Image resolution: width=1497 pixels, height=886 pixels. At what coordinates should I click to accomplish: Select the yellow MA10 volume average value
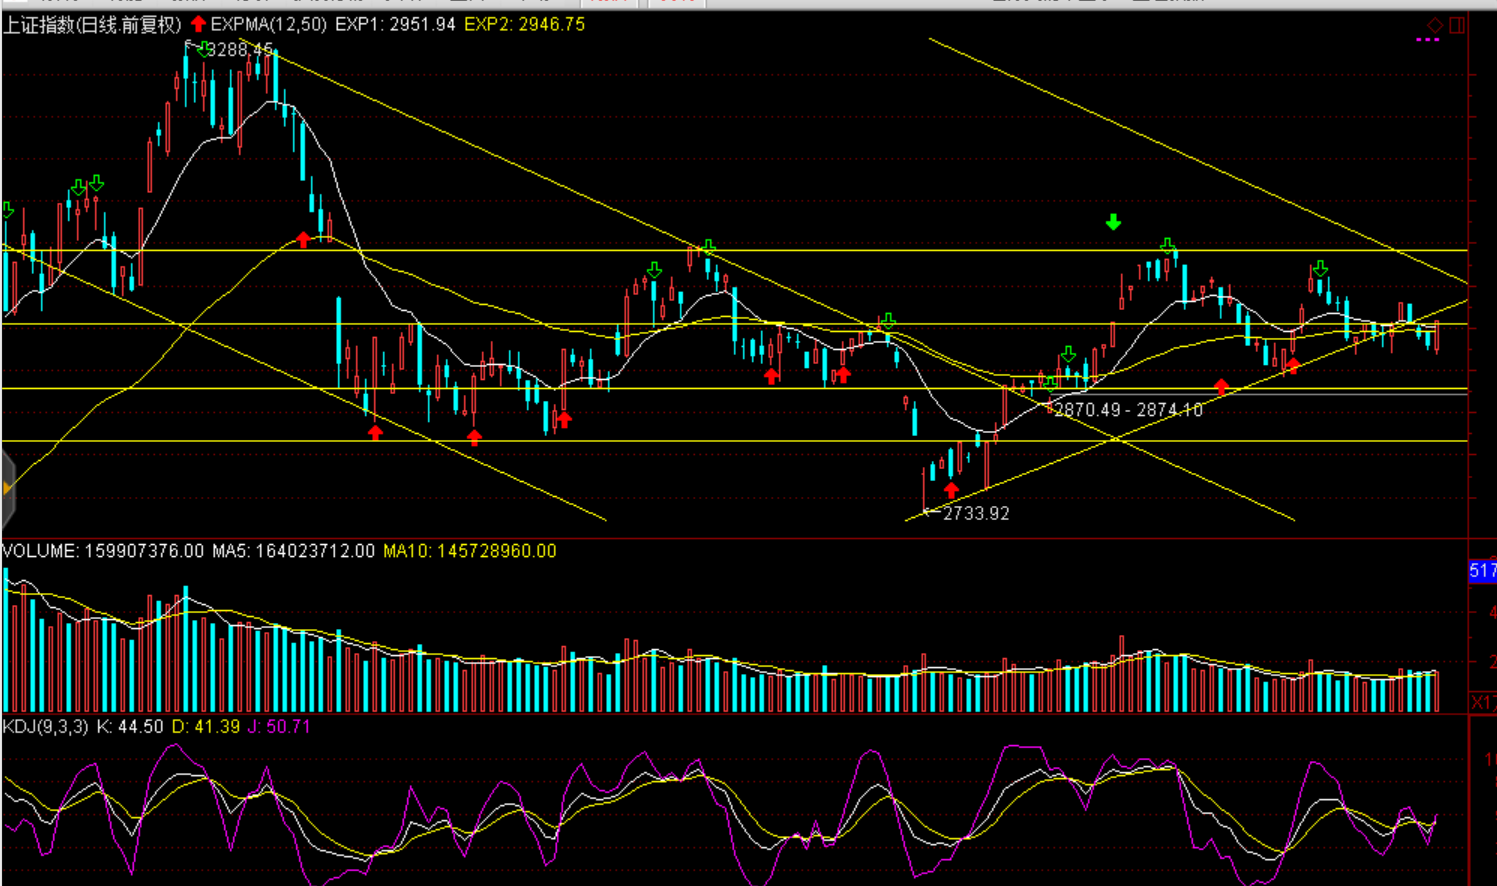[x=469, y=551]
